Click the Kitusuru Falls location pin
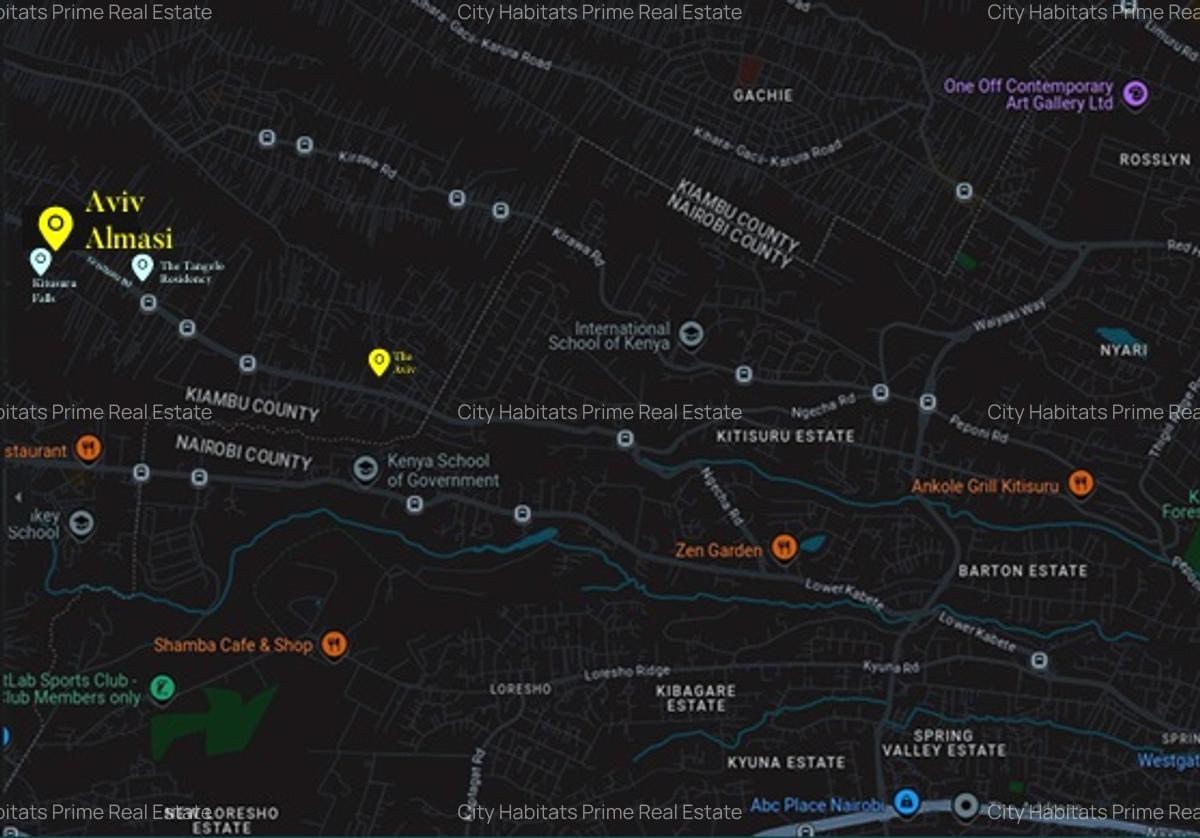 40,261
